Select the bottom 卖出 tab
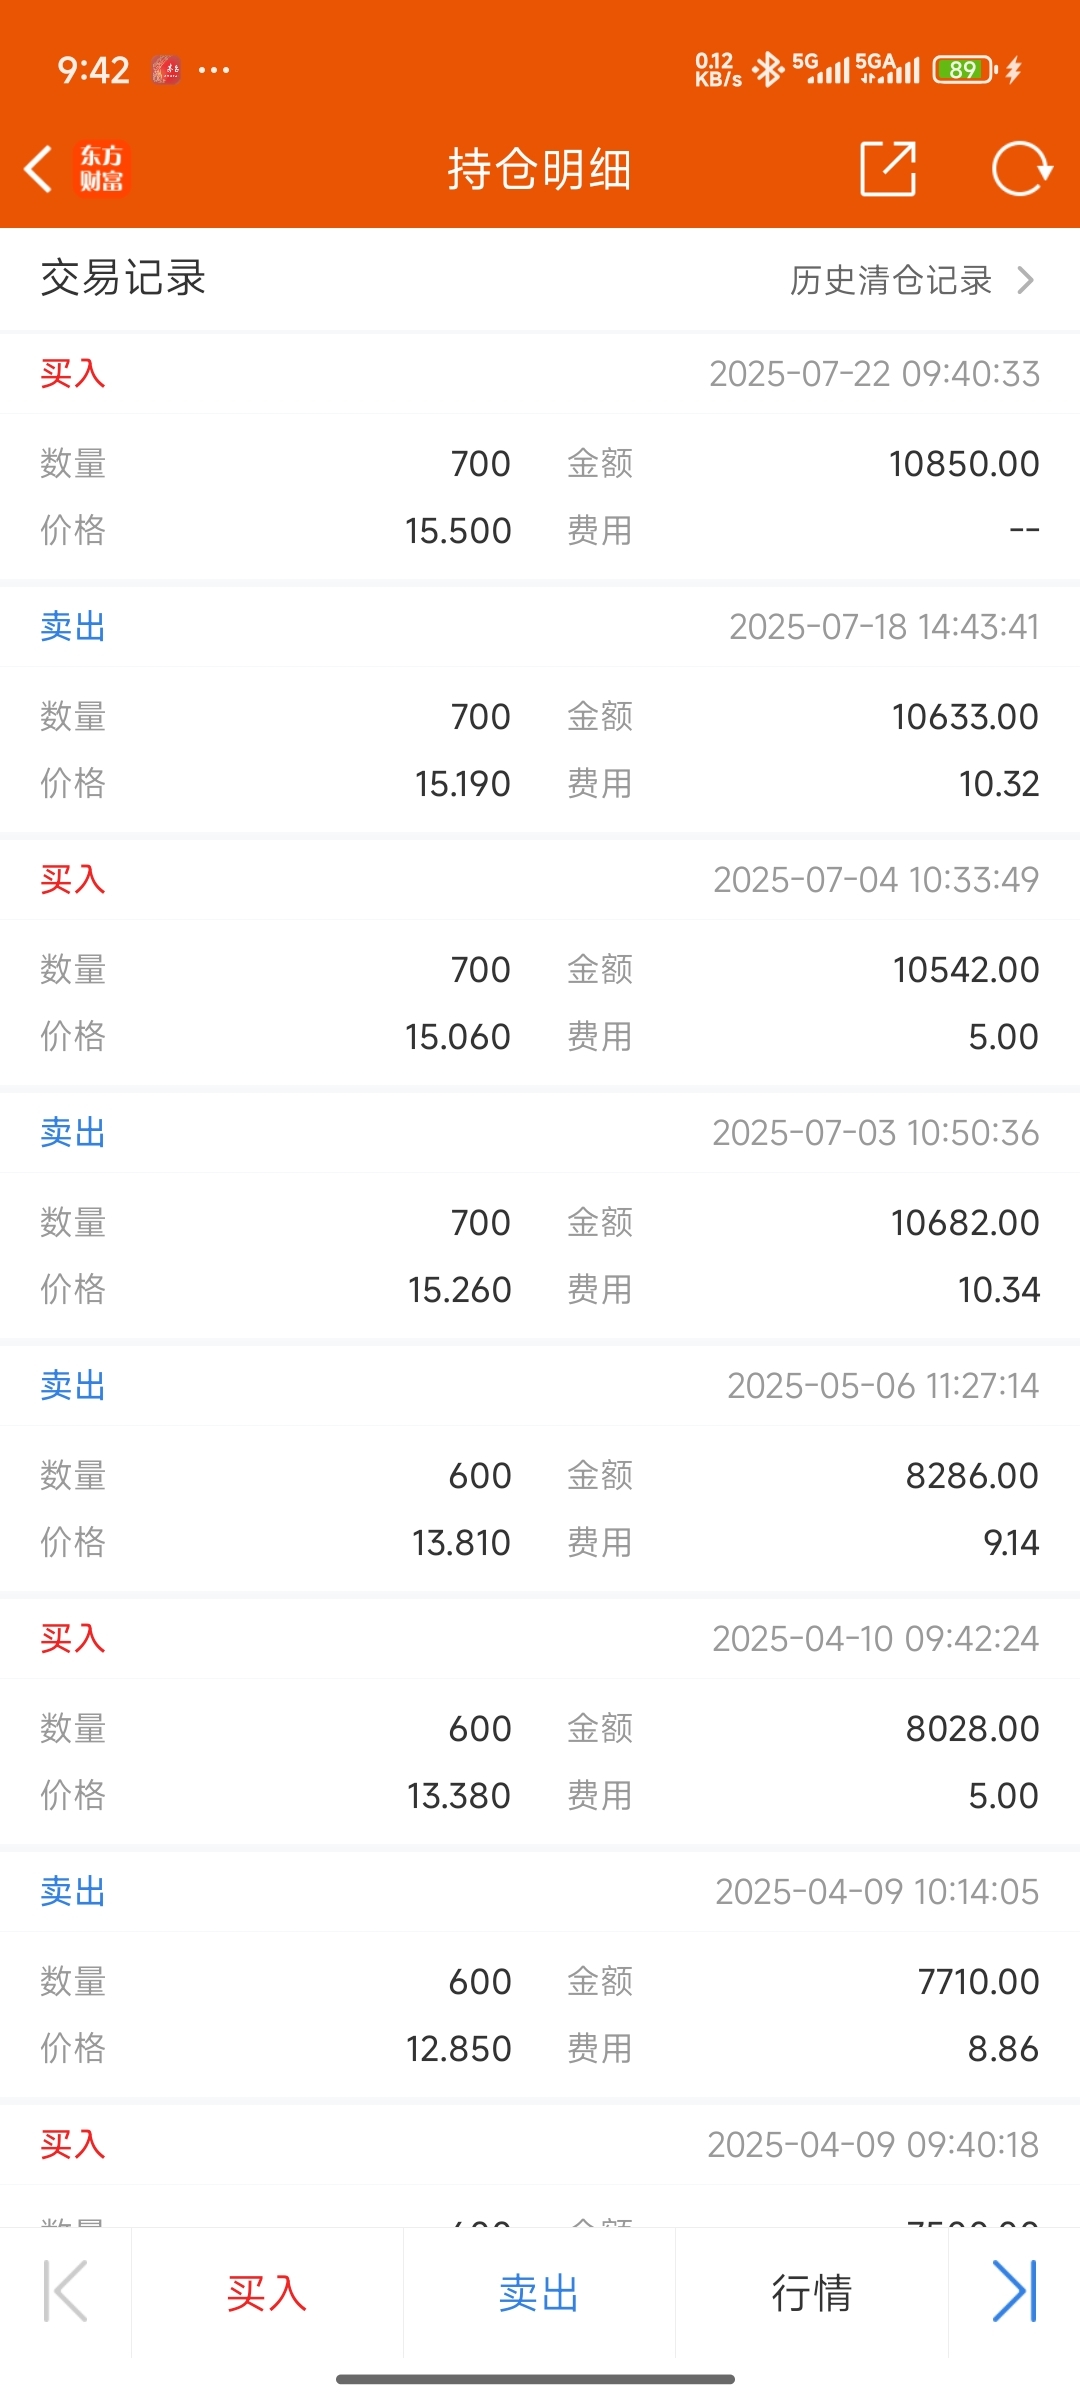This screenshot has width=1080, height=2400. pos(539,2293)
